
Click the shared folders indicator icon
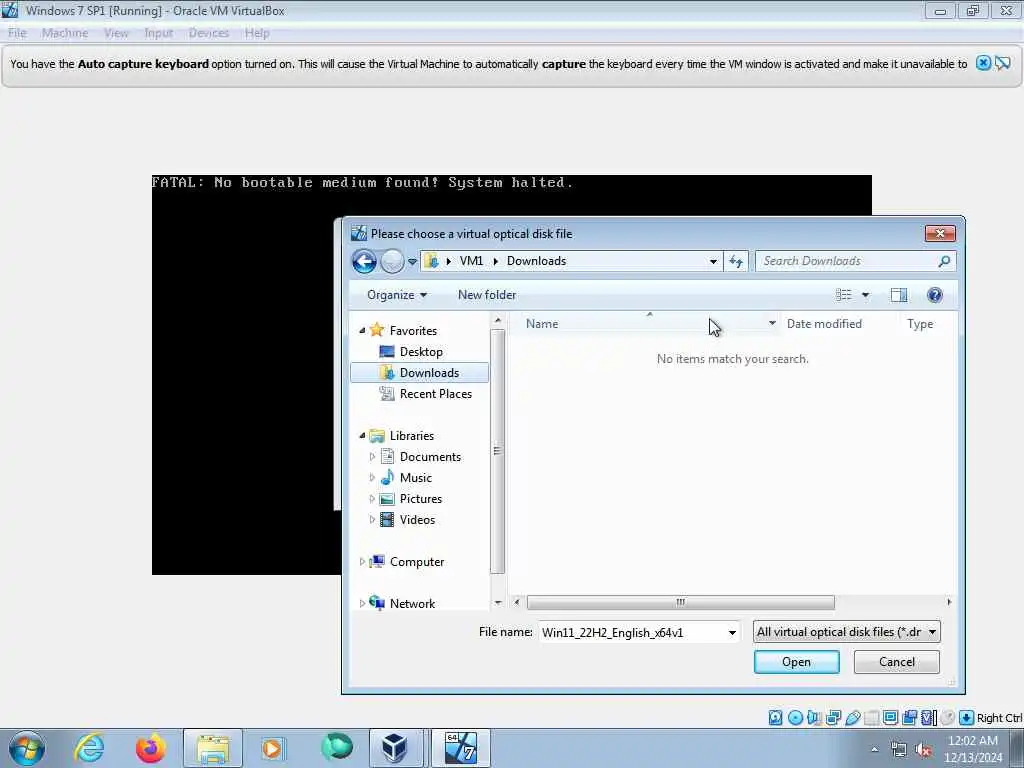[872, 718]
